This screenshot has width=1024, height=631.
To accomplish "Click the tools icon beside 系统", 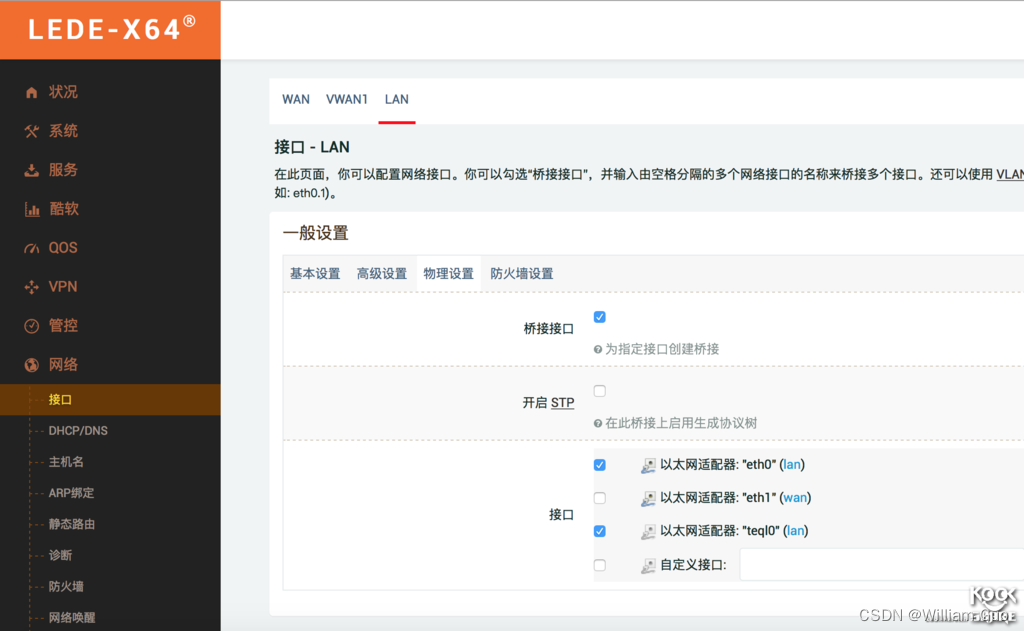I will [32, 131].
